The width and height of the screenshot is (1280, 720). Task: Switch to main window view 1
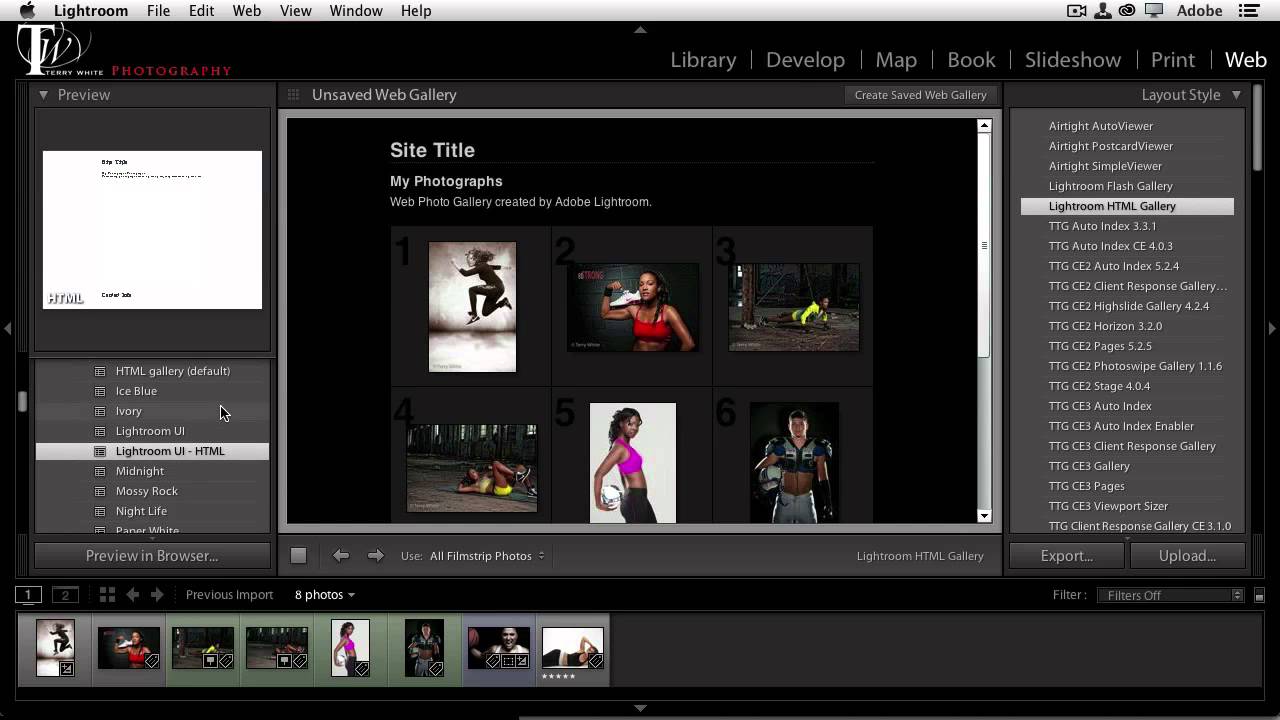click(29, 595)
